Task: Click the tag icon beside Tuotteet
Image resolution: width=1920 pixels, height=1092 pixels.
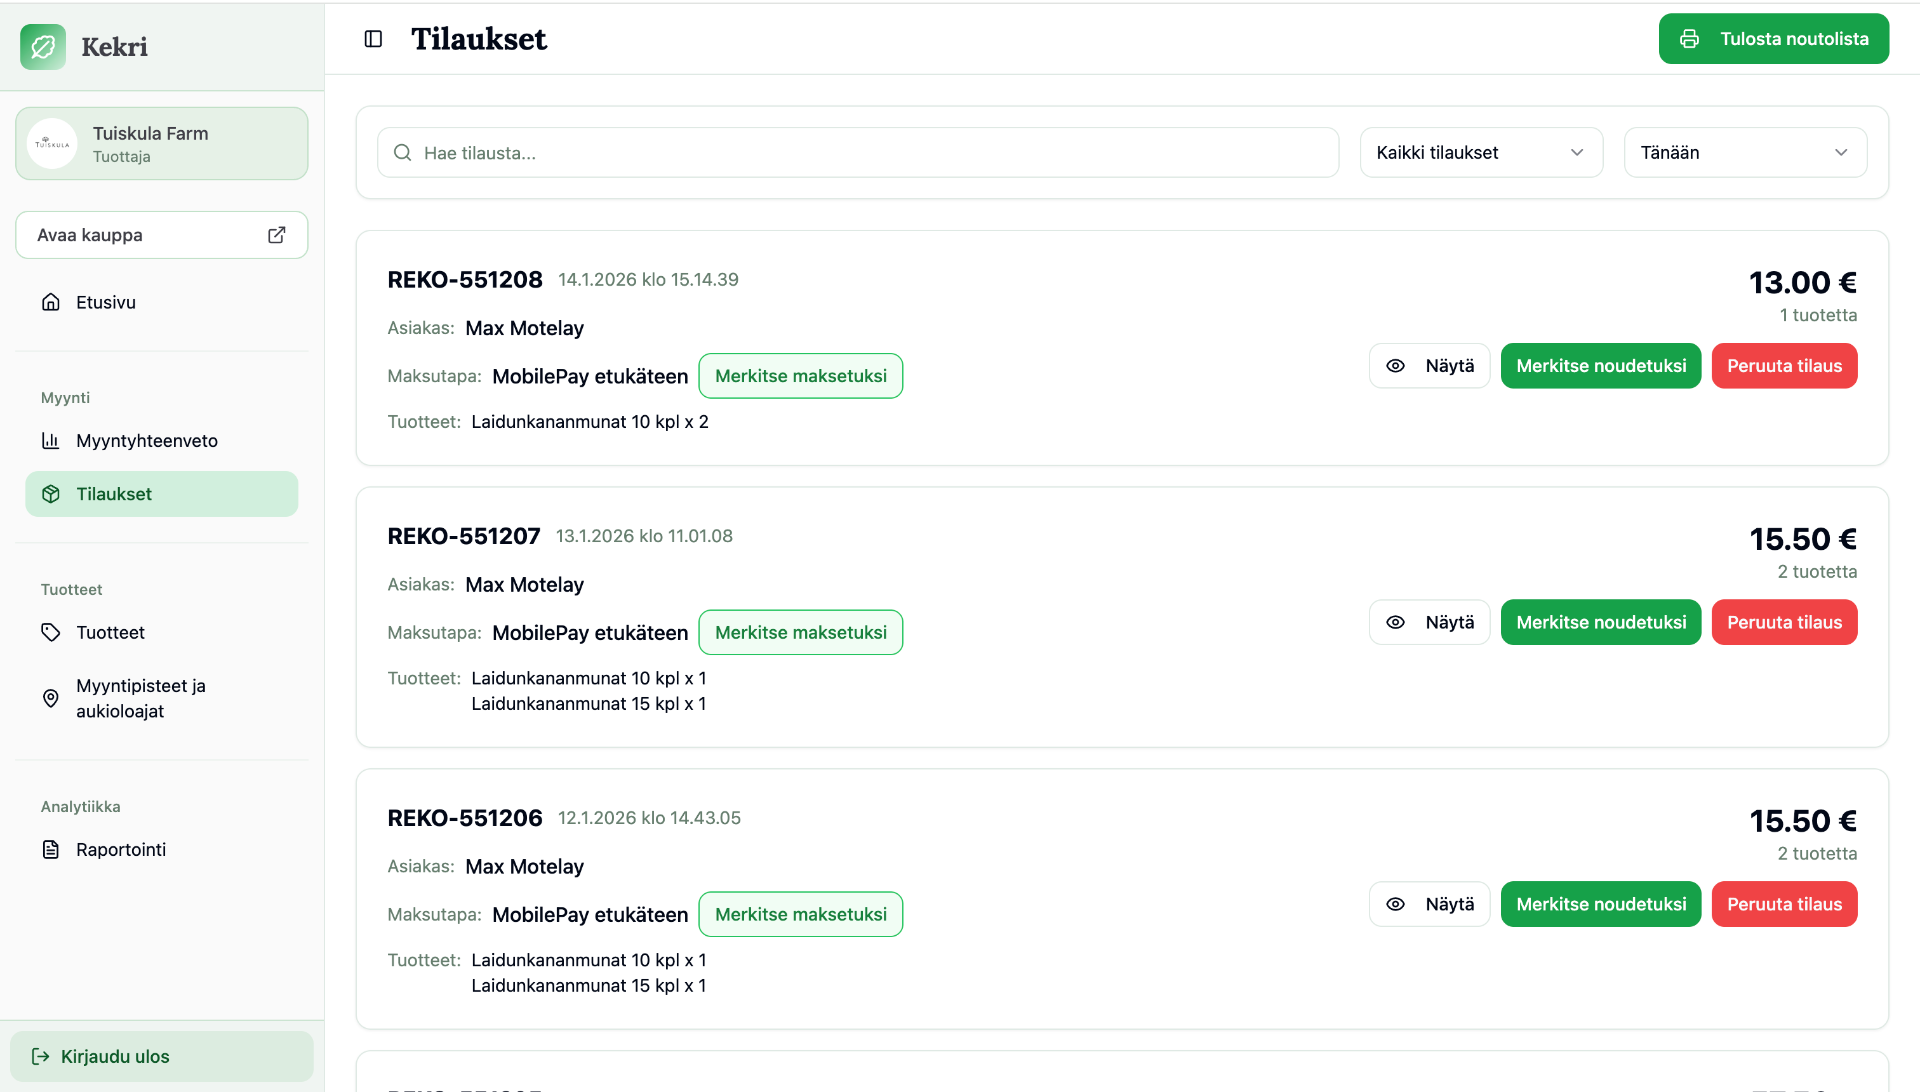Action: pyautogui.click(x=51, y=633)
